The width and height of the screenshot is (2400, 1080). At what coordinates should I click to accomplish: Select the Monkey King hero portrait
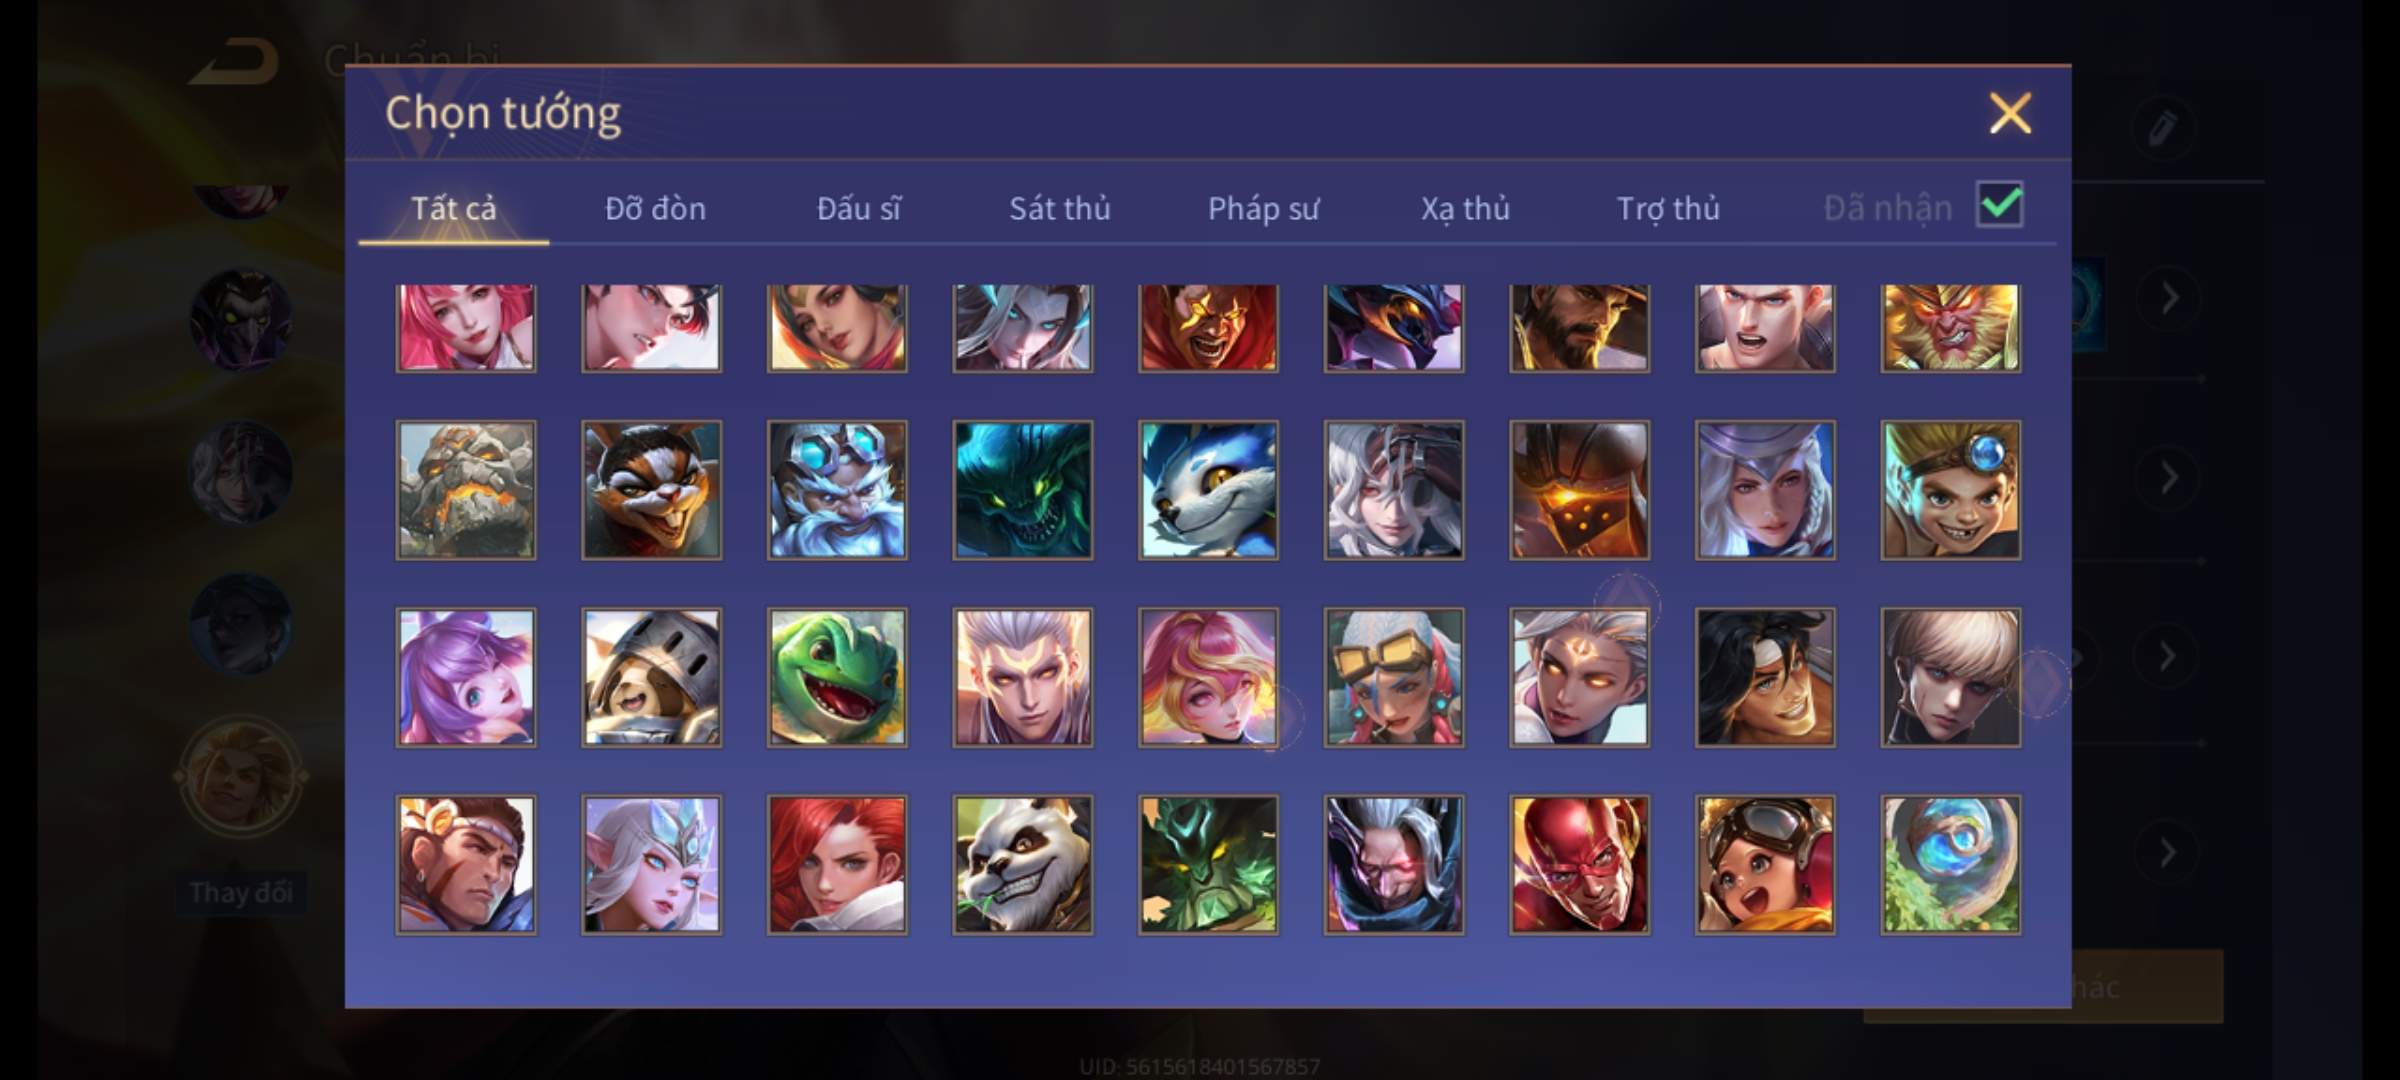coord(1950,328)
